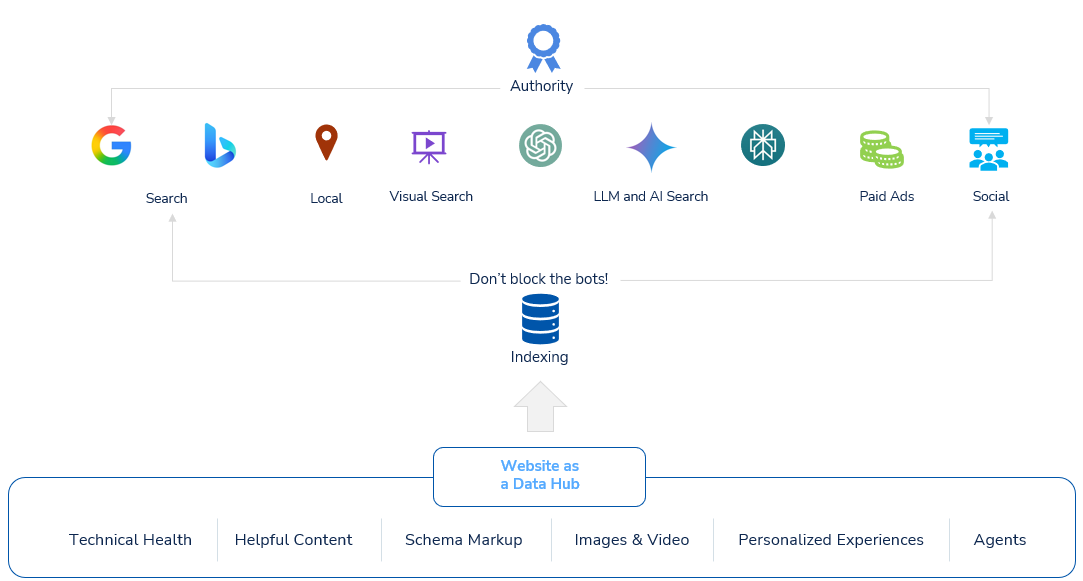Click the Perplexity logo icon
The image size is (1083, 581).
coord(763,145)
